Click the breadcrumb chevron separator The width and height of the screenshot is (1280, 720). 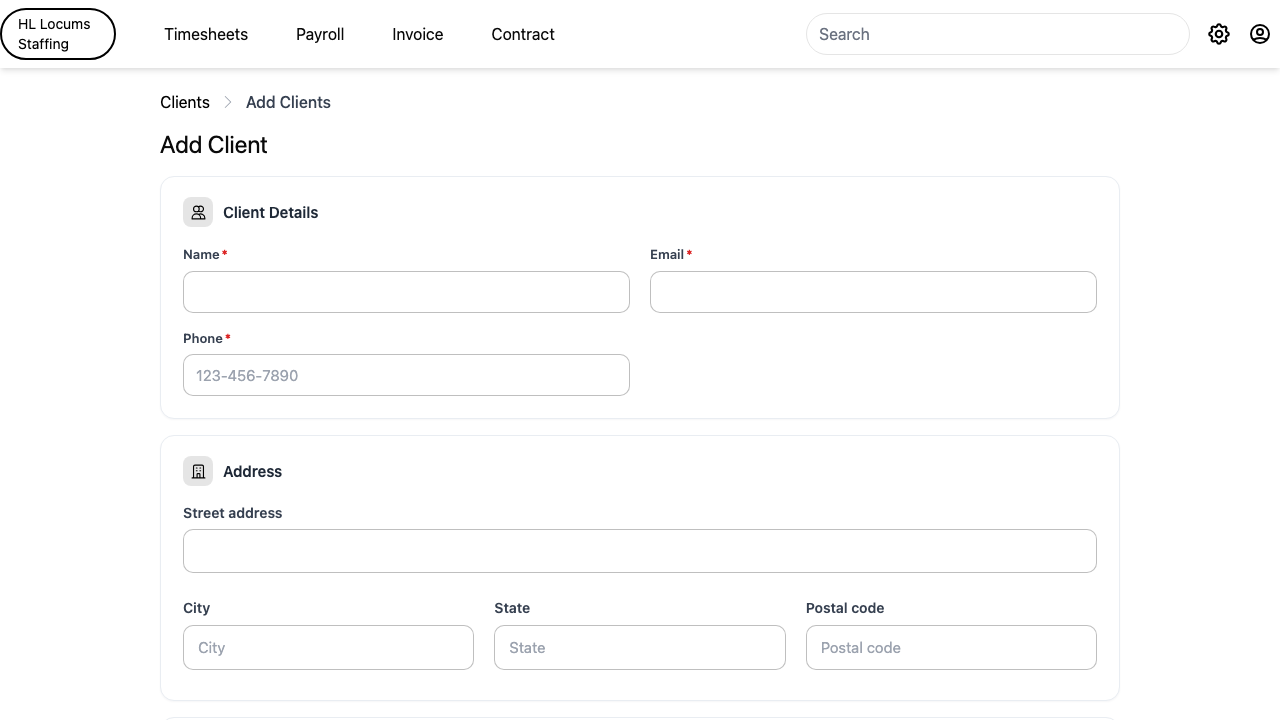point(228,102)
